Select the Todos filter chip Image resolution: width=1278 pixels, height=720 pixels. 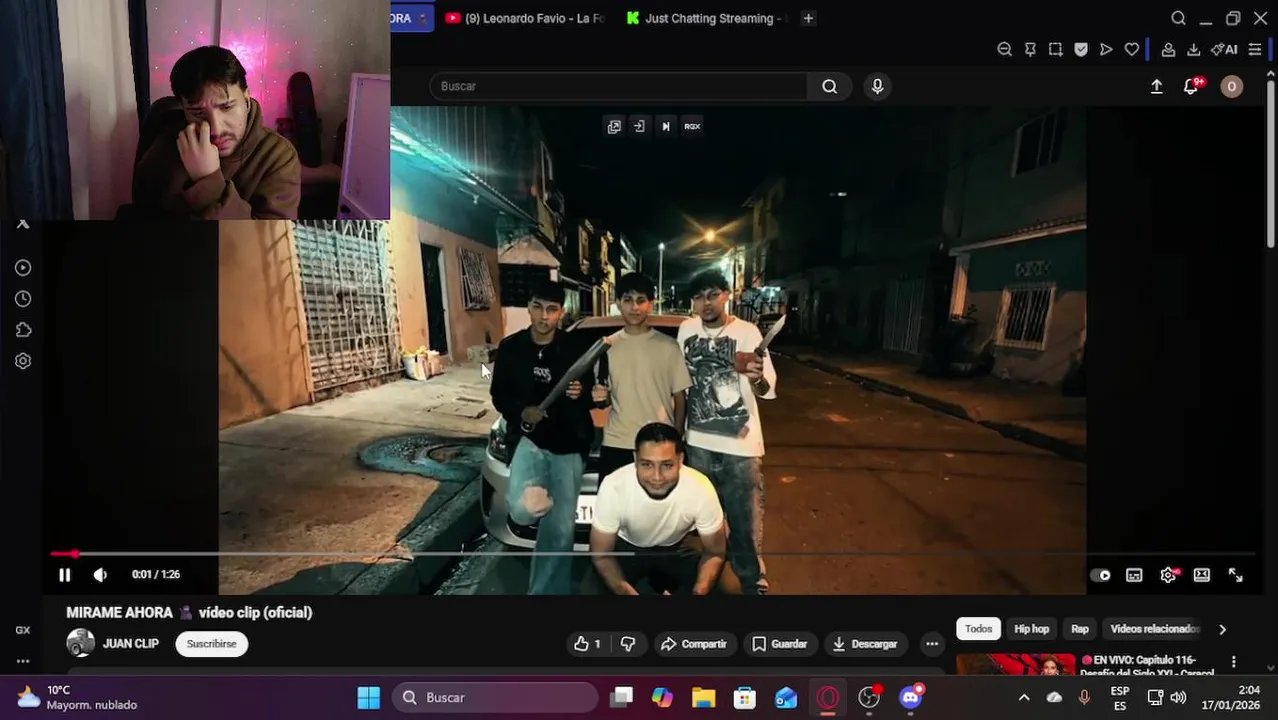click(978, 629)
